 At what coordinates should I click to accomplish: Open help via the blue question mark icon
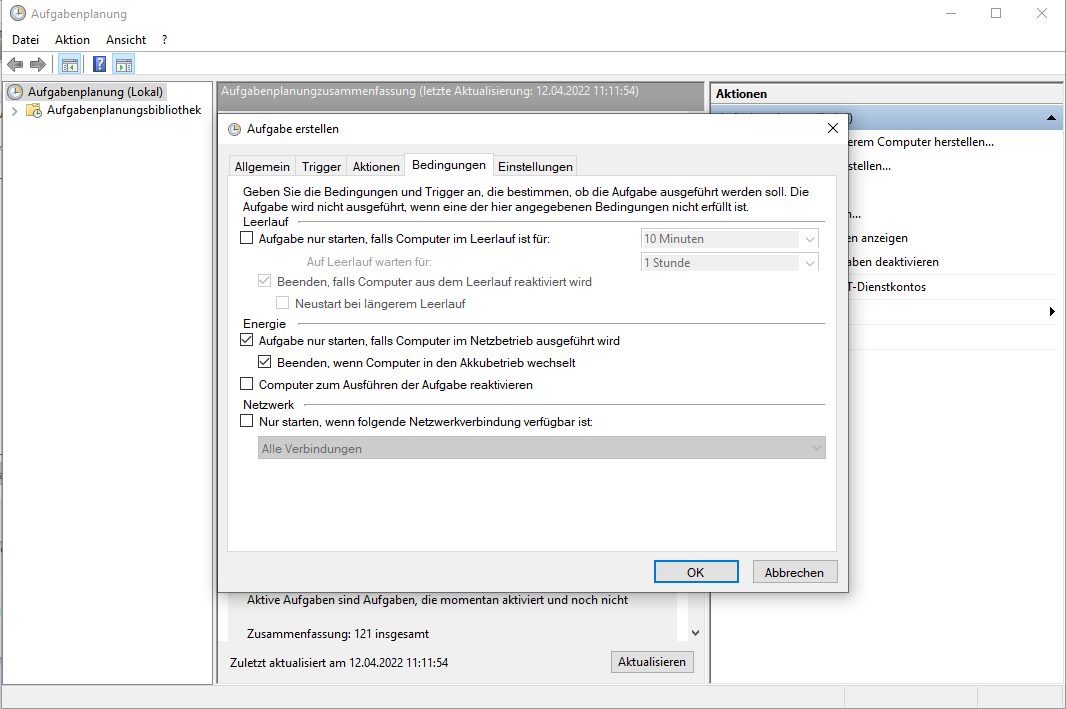99,65
